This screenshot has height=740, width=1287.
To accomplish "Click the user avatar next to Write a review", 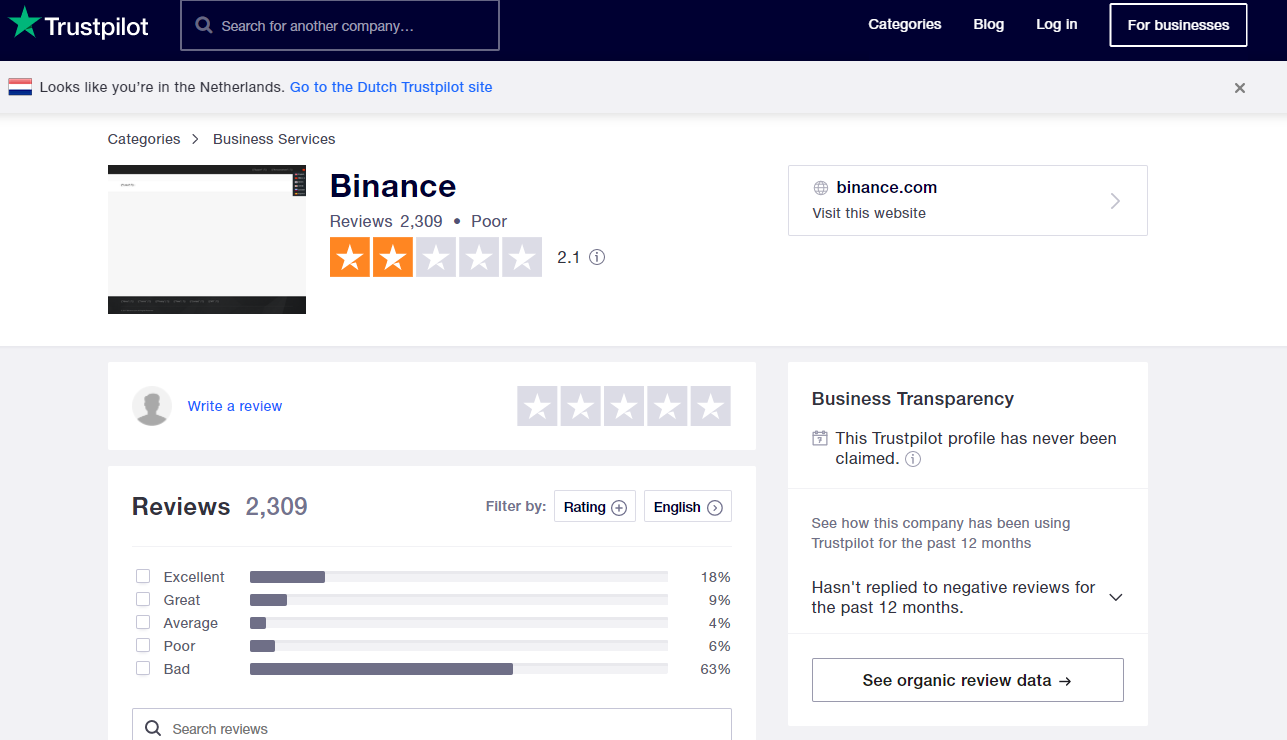I will click(x=152, y=406).
